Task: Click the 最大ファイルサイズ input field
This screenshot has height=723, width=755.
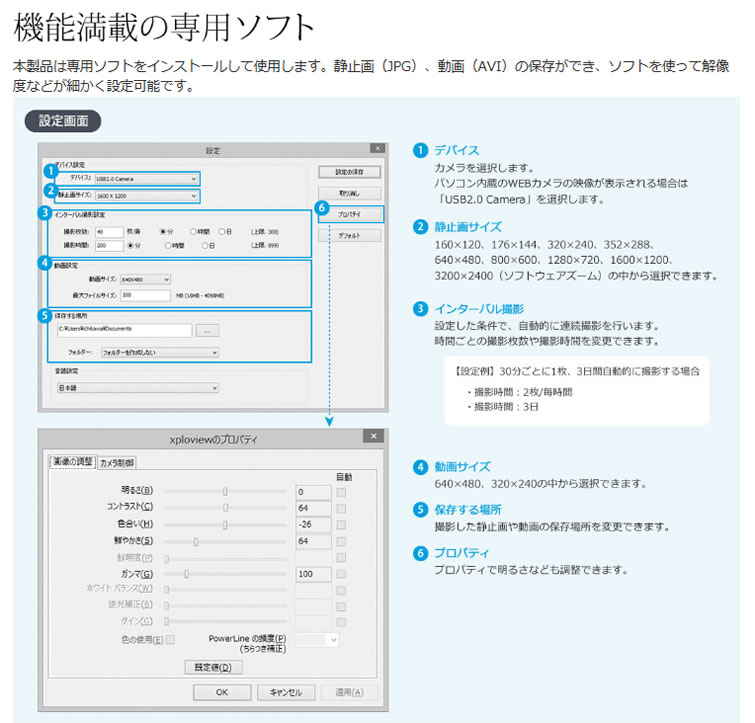Action: coord(145,295)
